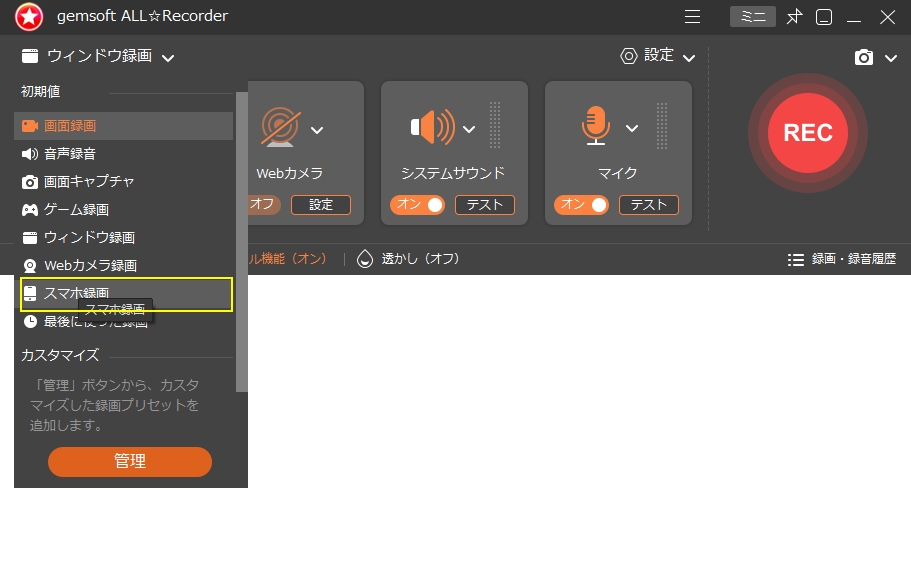The image size is (911, 588).
Task: Click the system sound volume level meter
Action: [495, 125]
